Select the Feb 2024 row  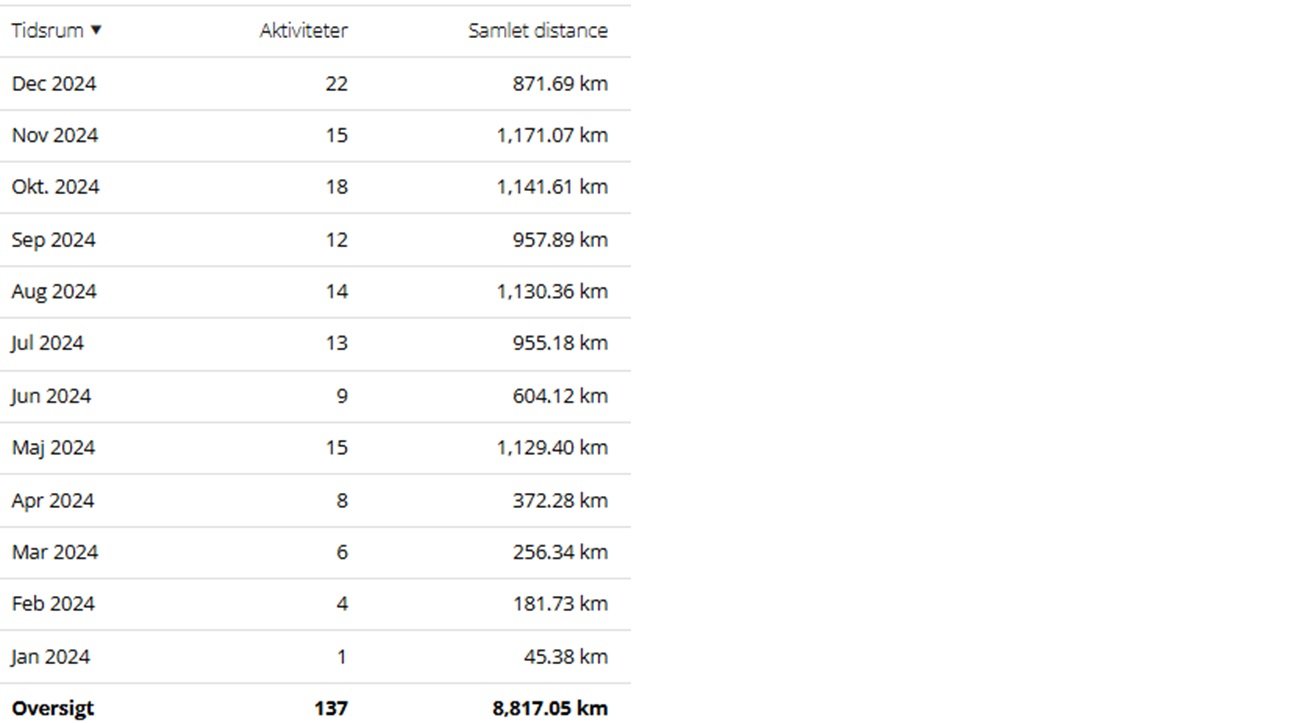(53, 604)
